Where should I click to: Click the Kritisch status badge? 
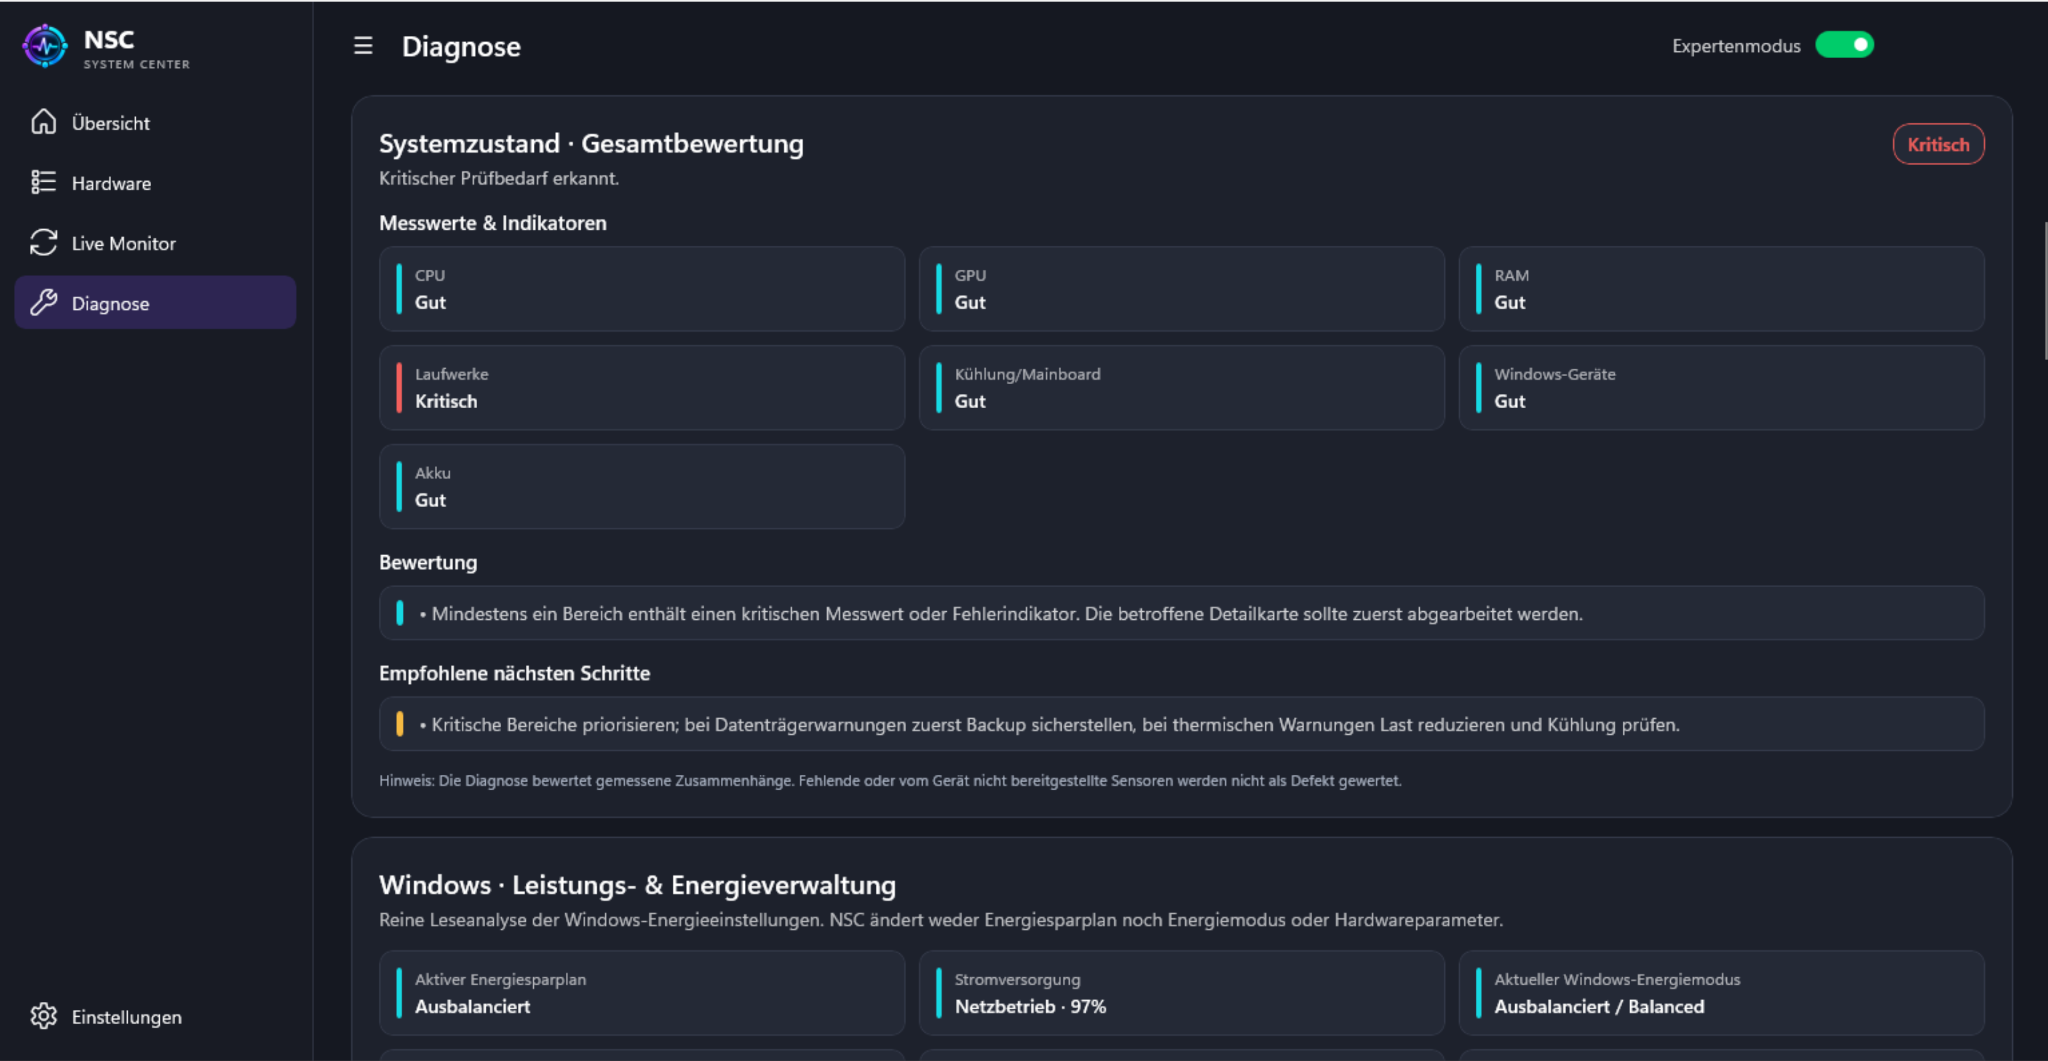[1938, 144]
